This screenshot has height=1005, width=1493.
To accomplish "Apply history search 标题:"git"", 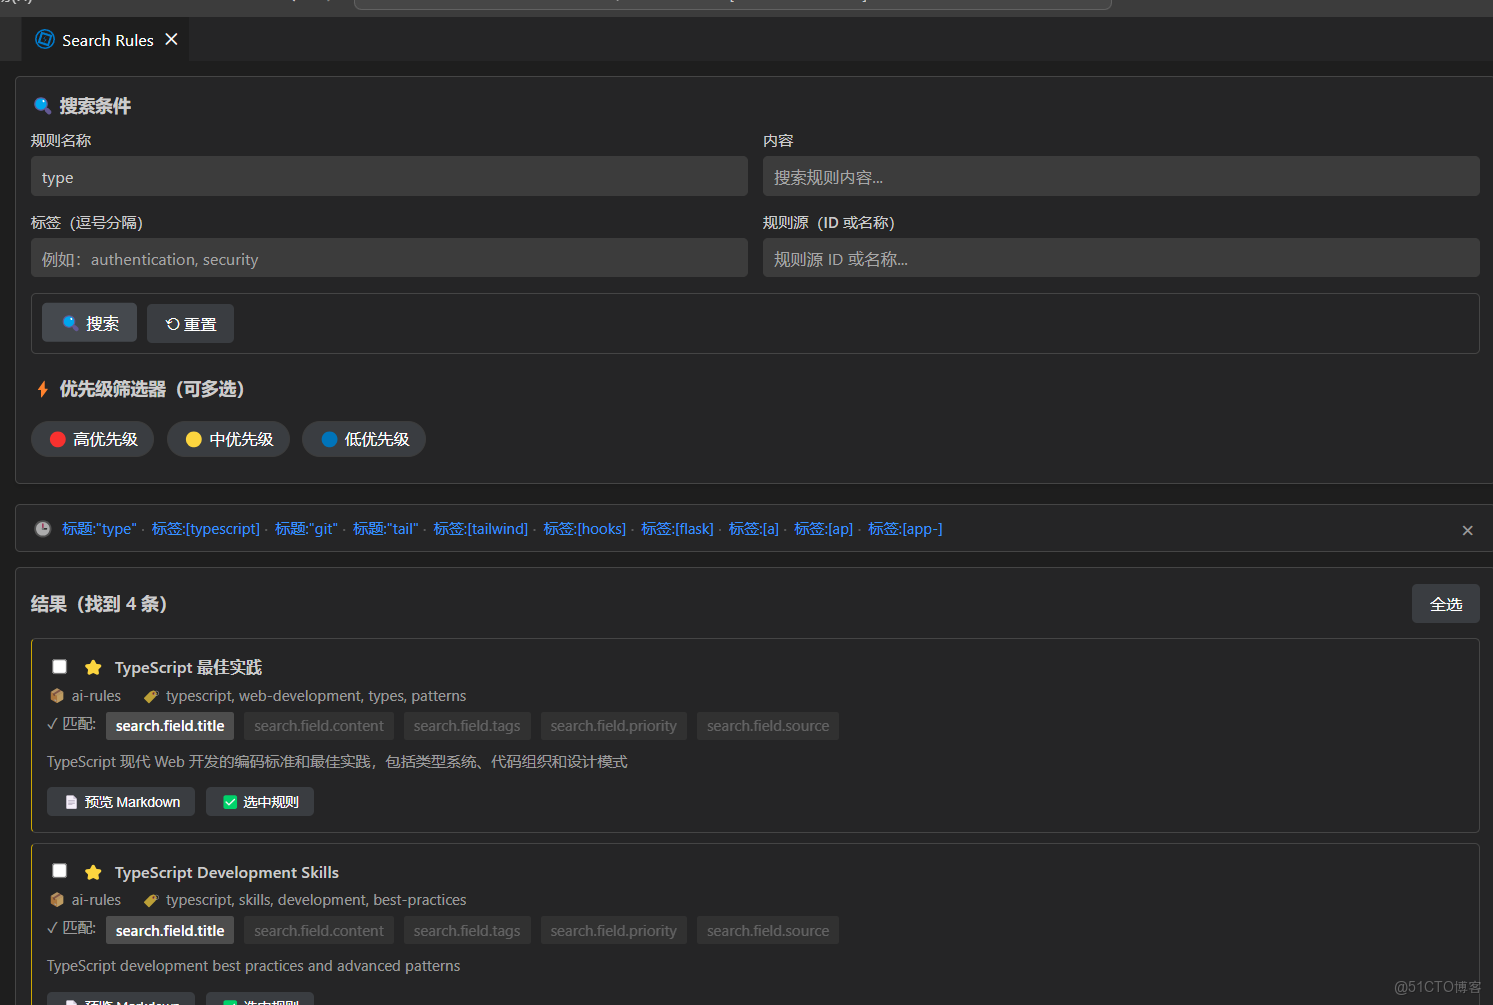I will pyautogui.click(x=306, y=529).
